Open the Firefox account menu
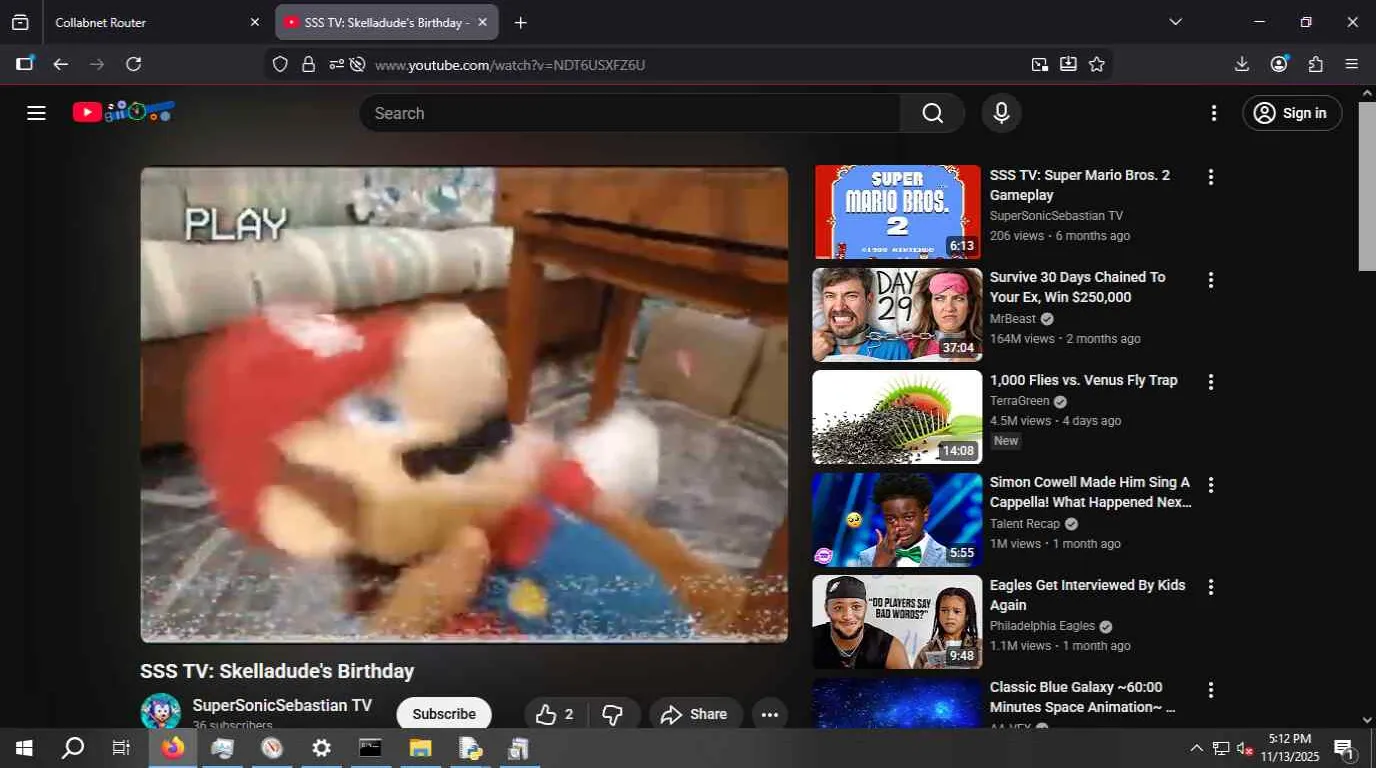Screen dimensions: 1376x768 coord(1279,64)
